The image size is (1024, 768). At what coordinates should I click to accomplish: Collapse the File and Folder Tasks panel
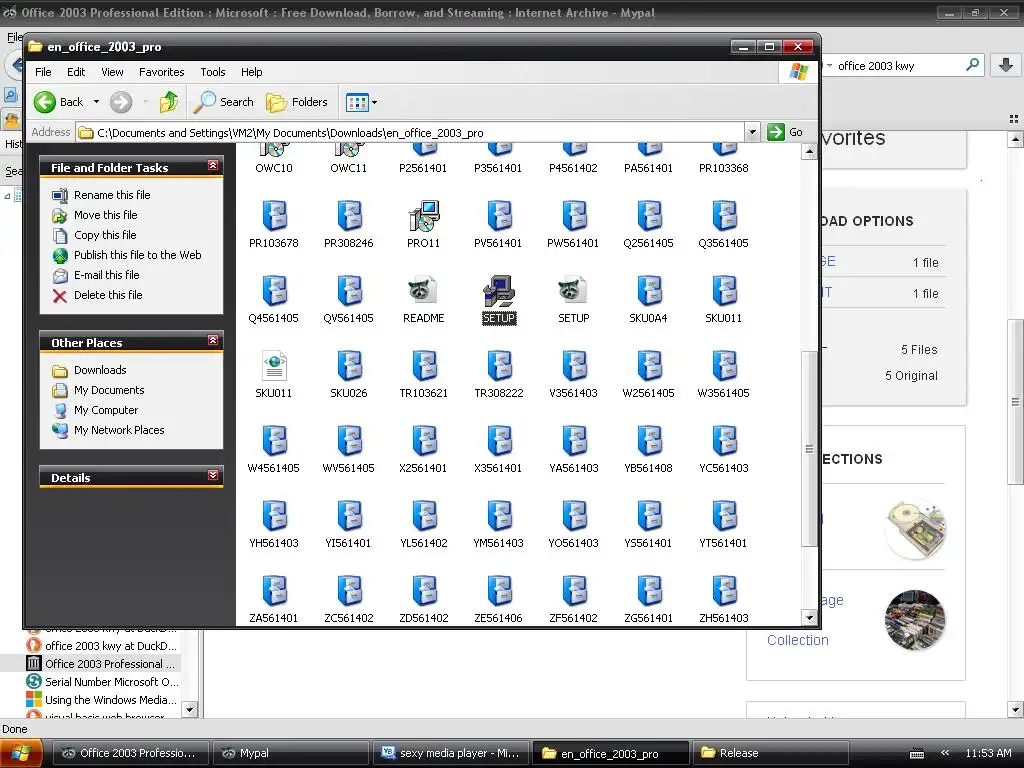click(213, 165)
